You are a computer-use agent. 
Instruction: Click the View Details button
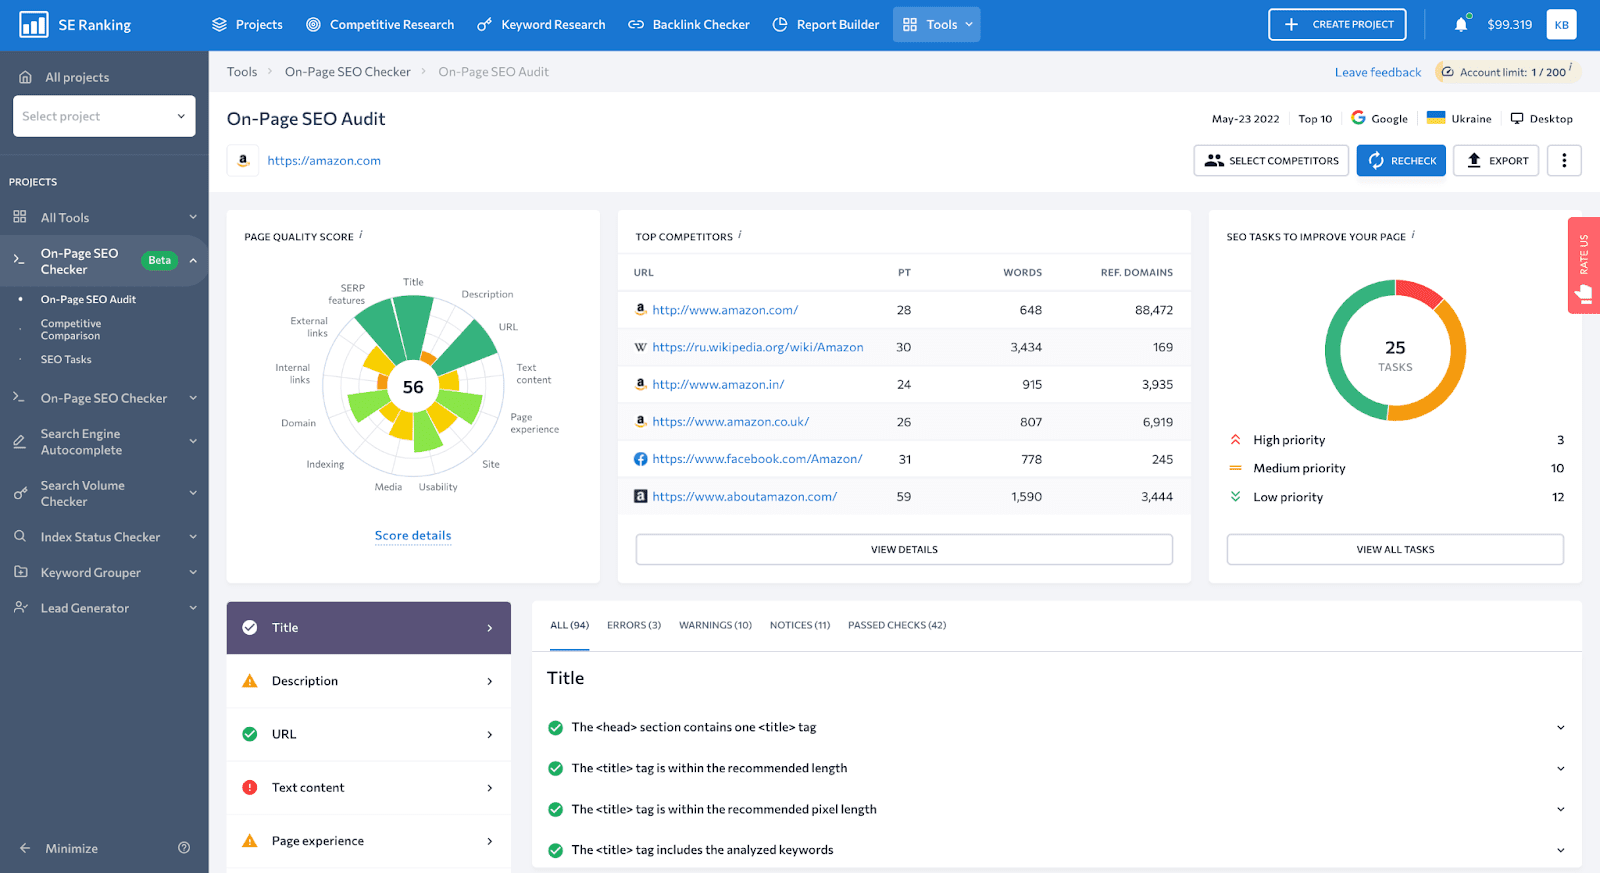904,549
